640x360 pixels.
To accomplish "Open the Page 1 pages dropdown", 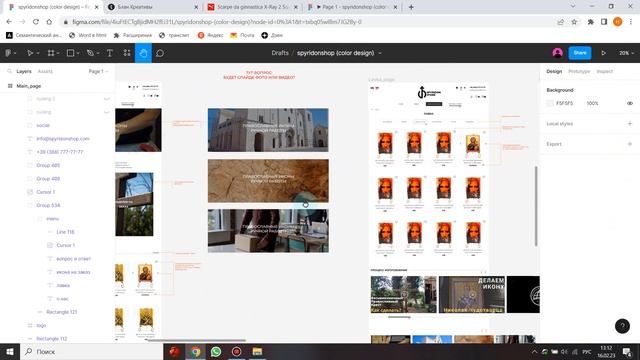I will point(98,71).
